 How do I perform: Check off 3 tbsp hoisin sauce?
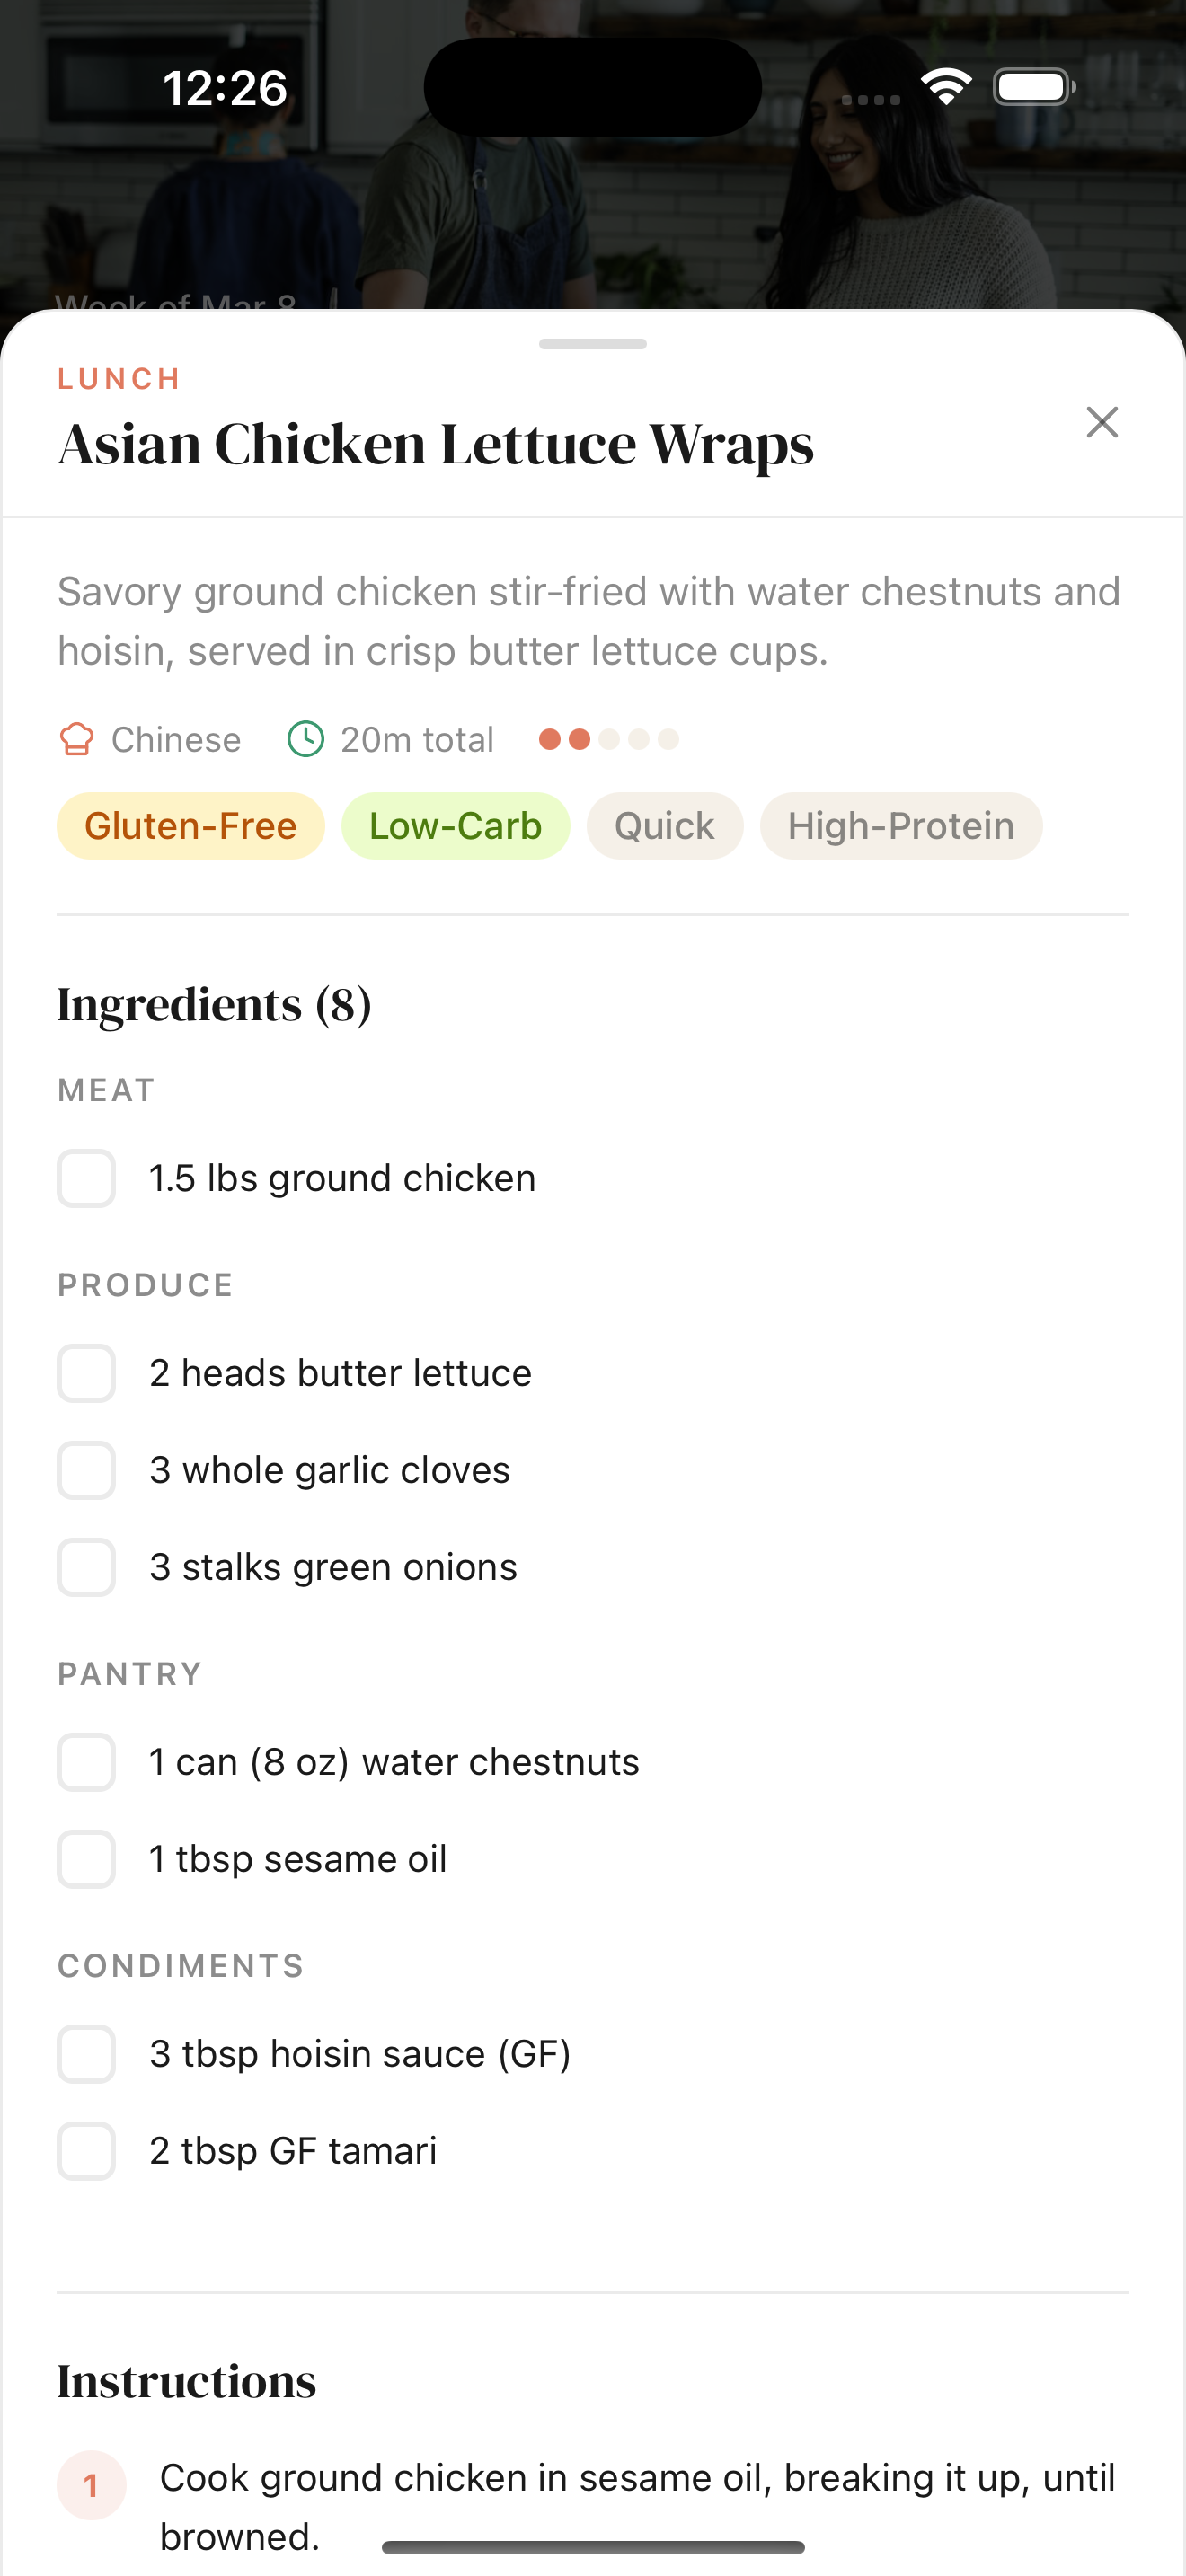(86, 2054)
